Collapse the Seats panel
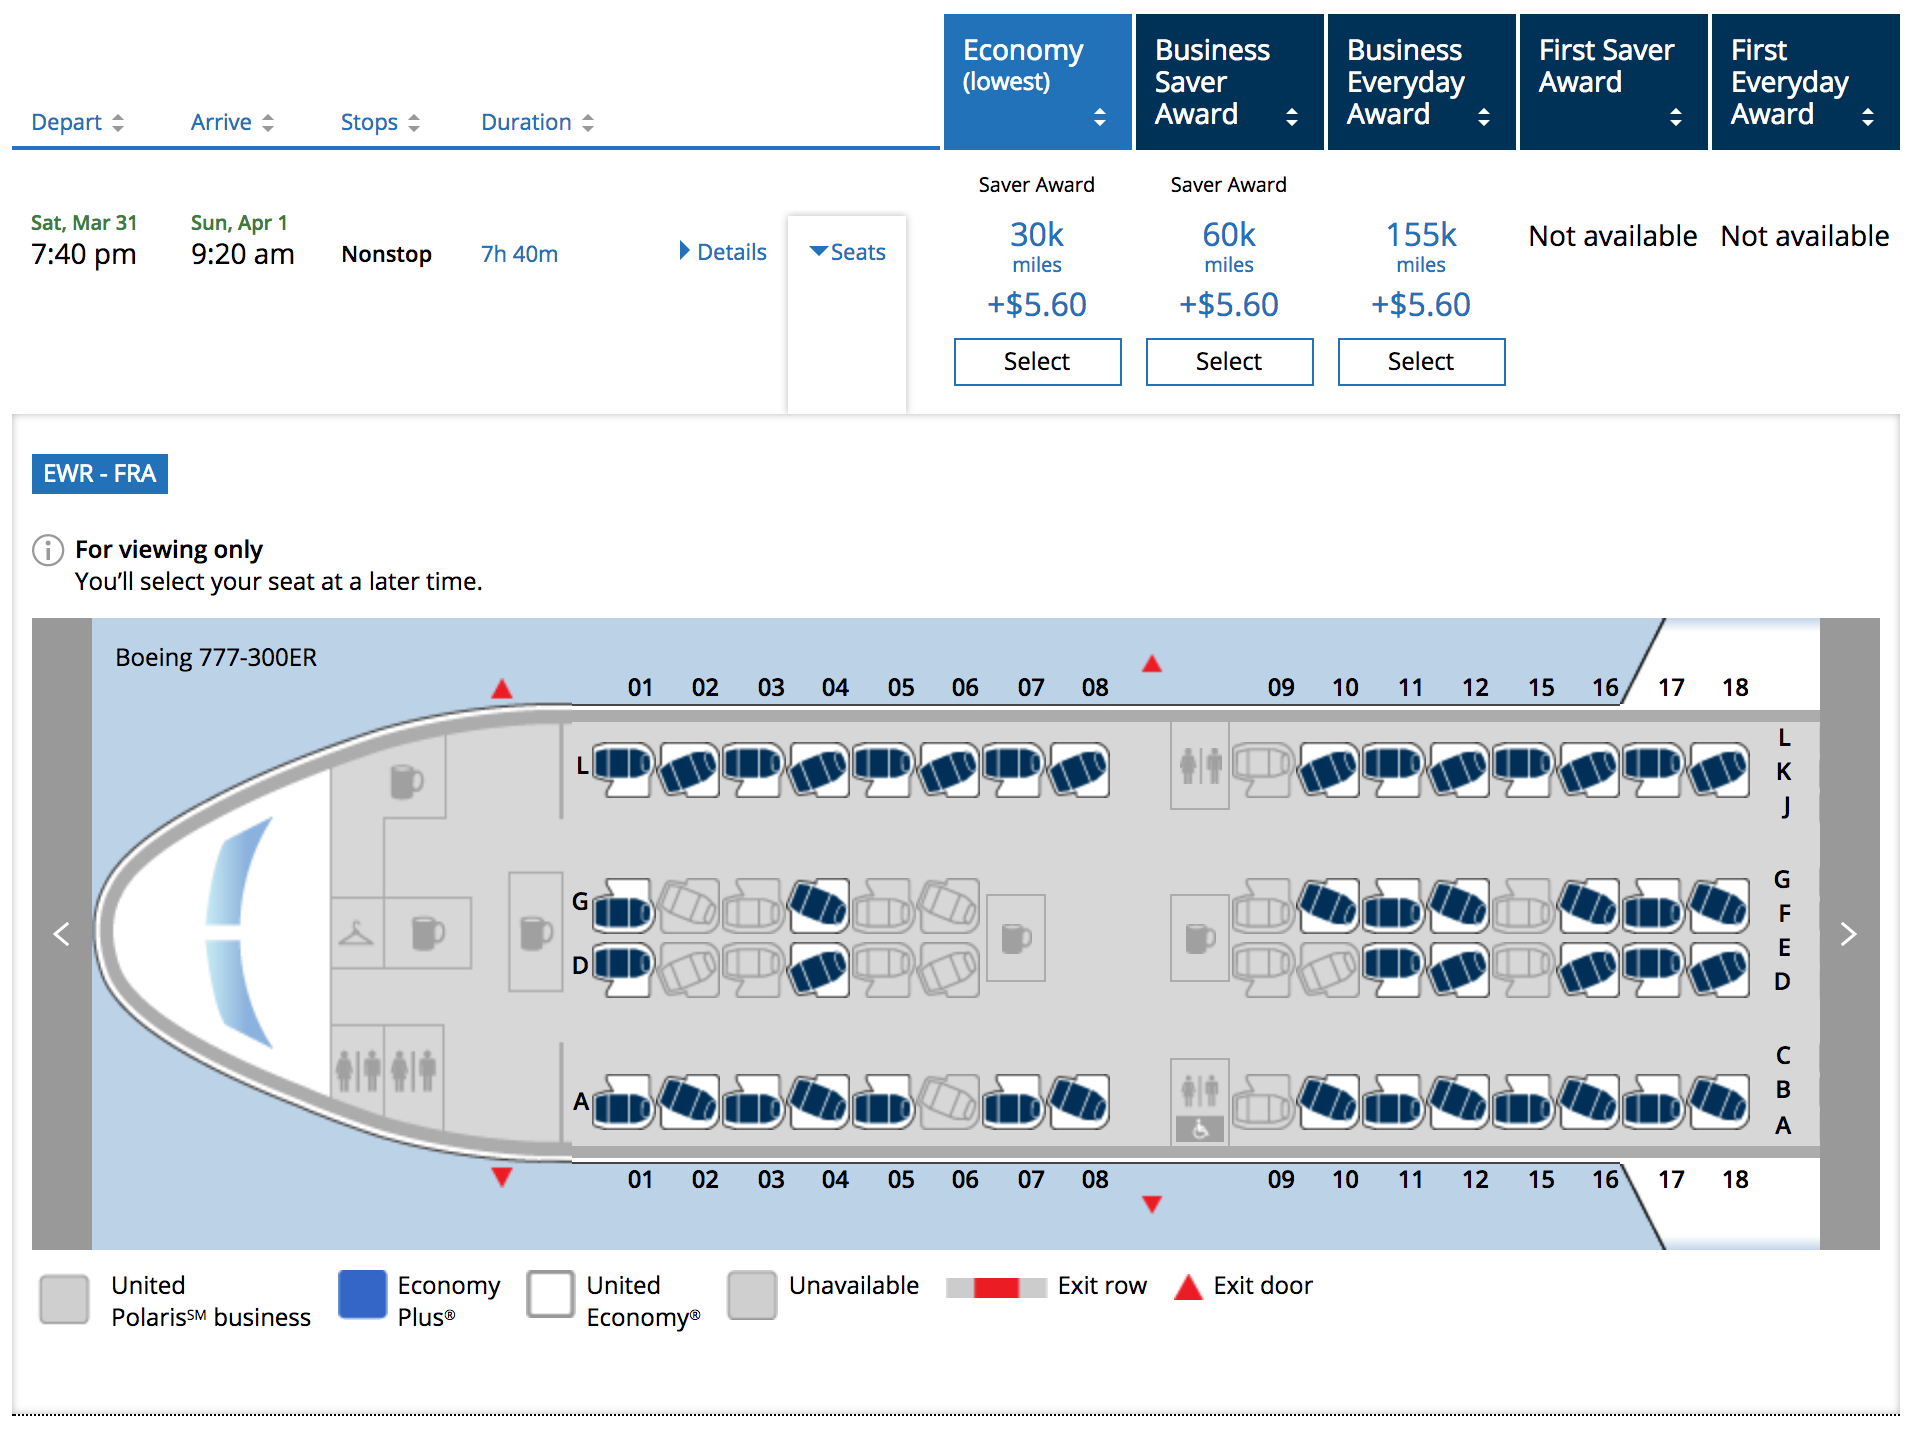Image resolution: width=1914 pixels, height=1430 pixels. pos(847,252)
